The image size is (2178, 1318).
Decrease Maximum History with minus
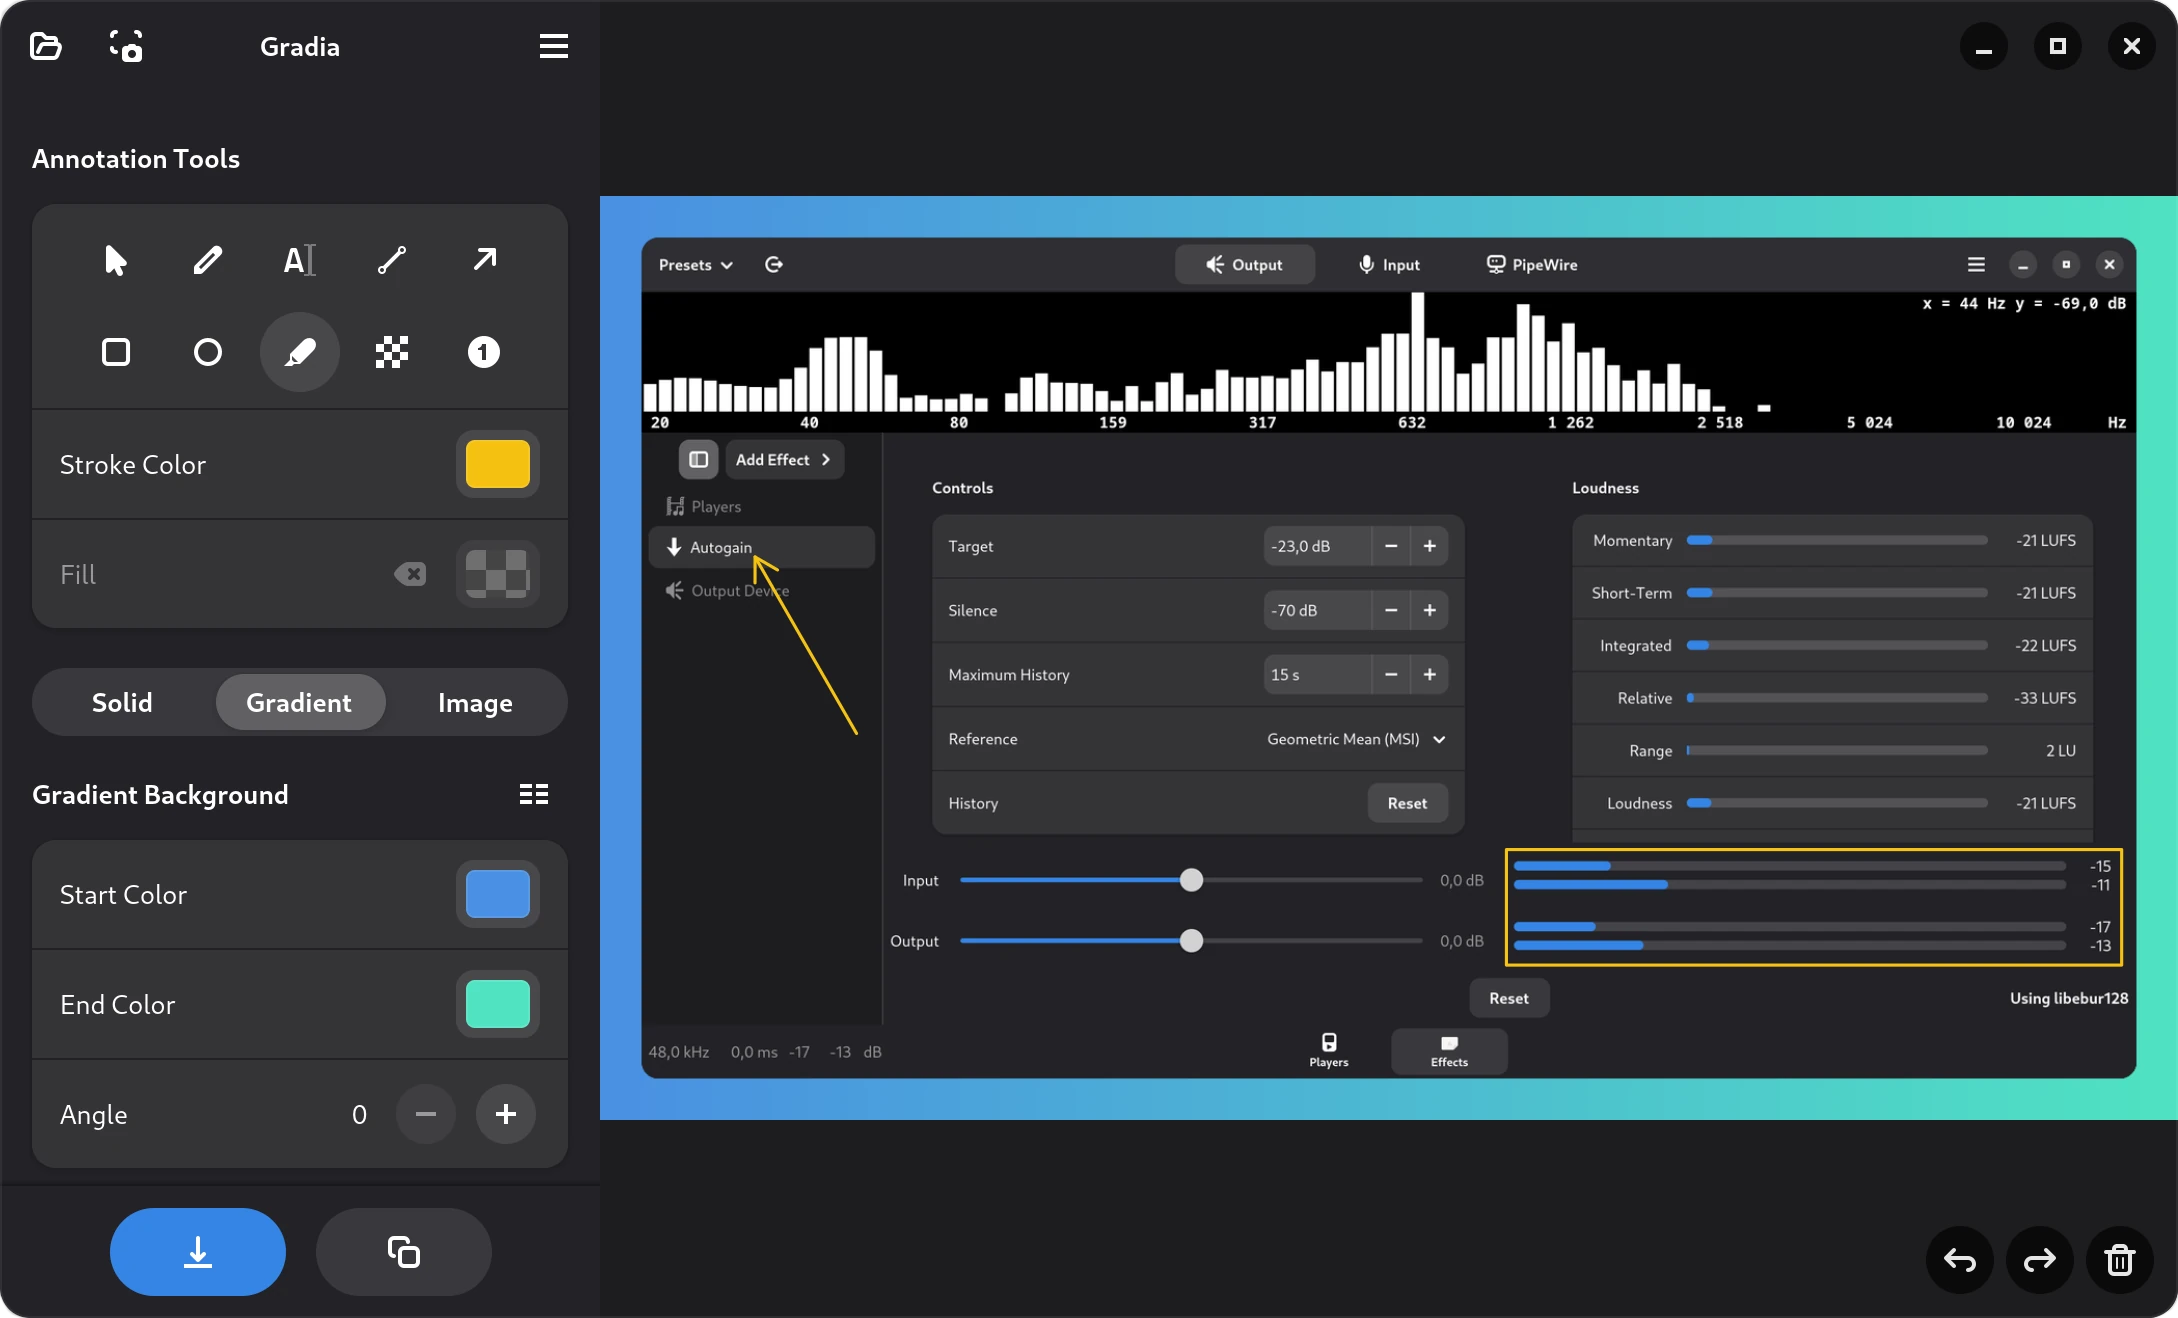pos(1391,675)
